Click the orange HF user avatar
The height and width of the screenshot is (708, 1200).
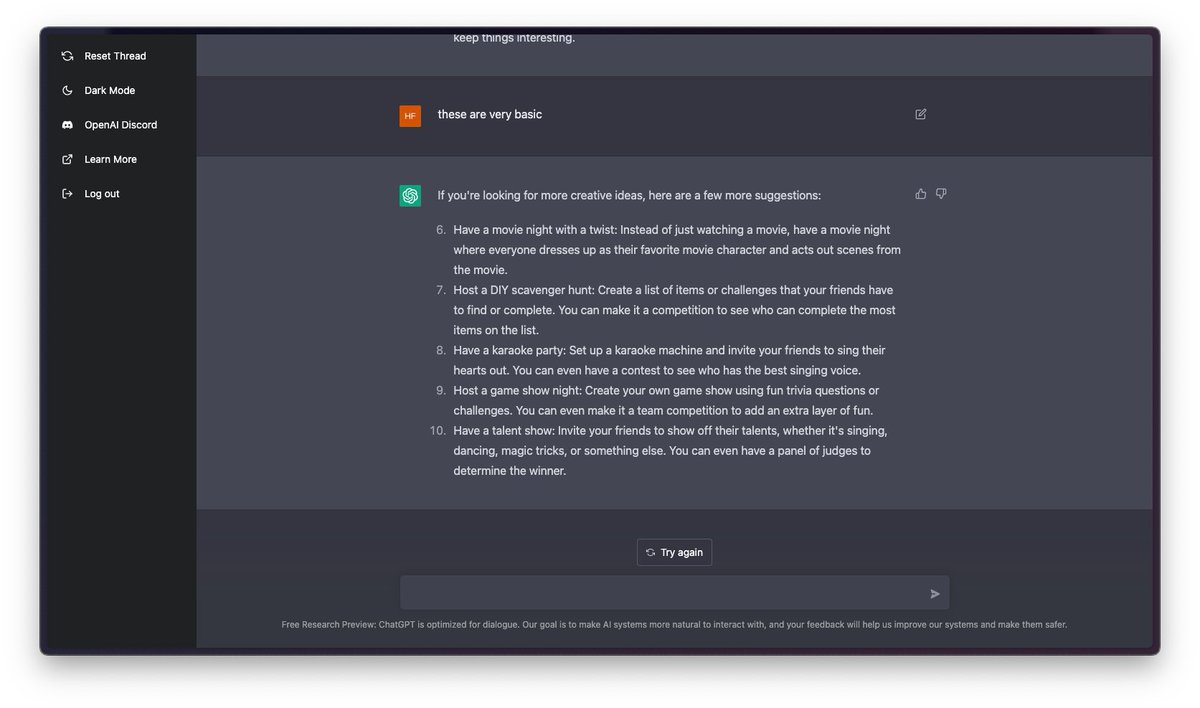pos(410,116)
